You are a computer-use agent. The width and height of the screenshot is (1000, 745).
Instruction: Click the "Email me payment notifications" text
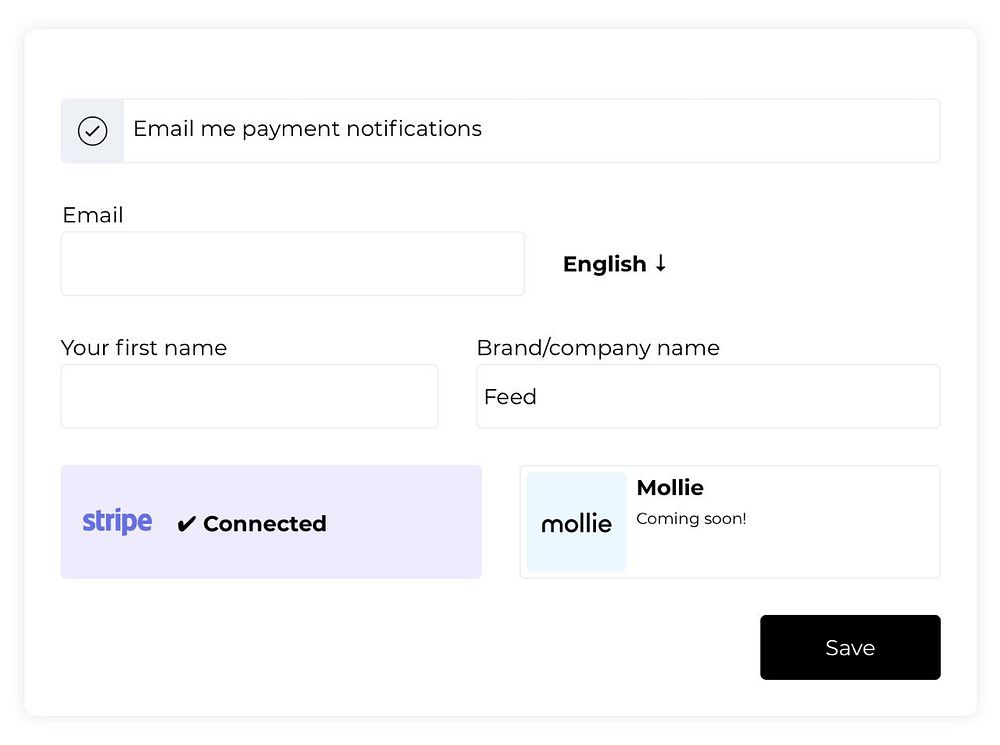click(307, 129)
